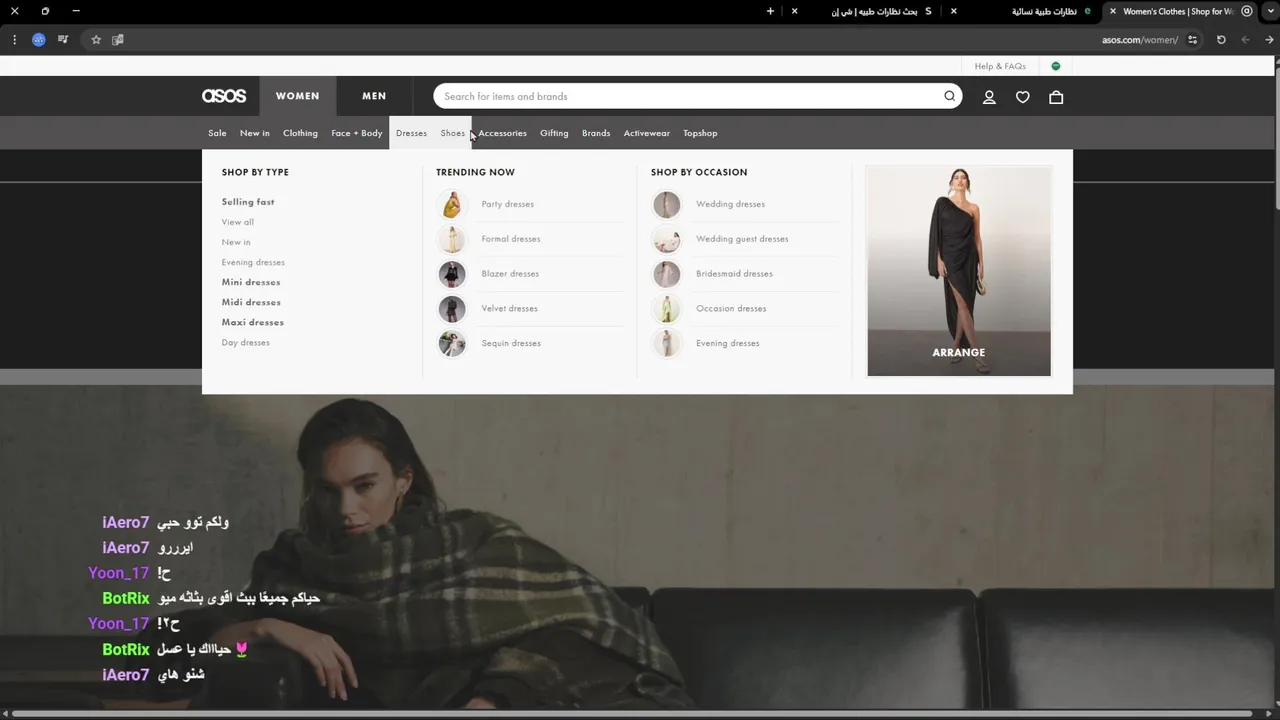Click the Party dresses thumbnail icon

coord(452,204)
